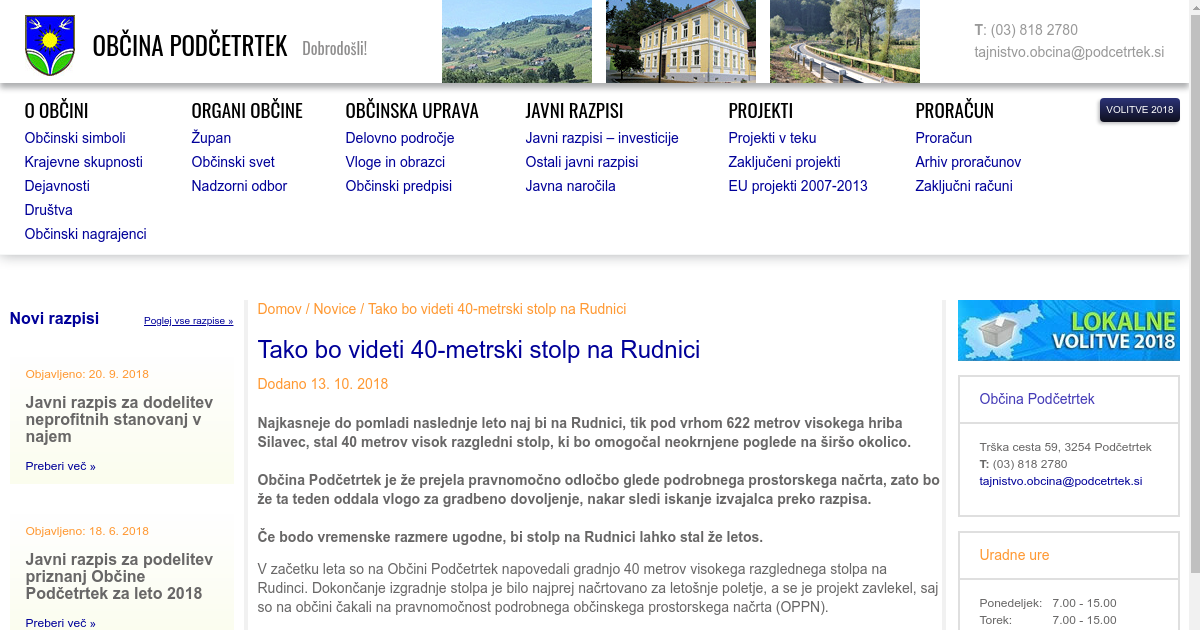1200x630 pixels.
Task: Click Domov in the breadcrumb
Action: click(279, 309)
